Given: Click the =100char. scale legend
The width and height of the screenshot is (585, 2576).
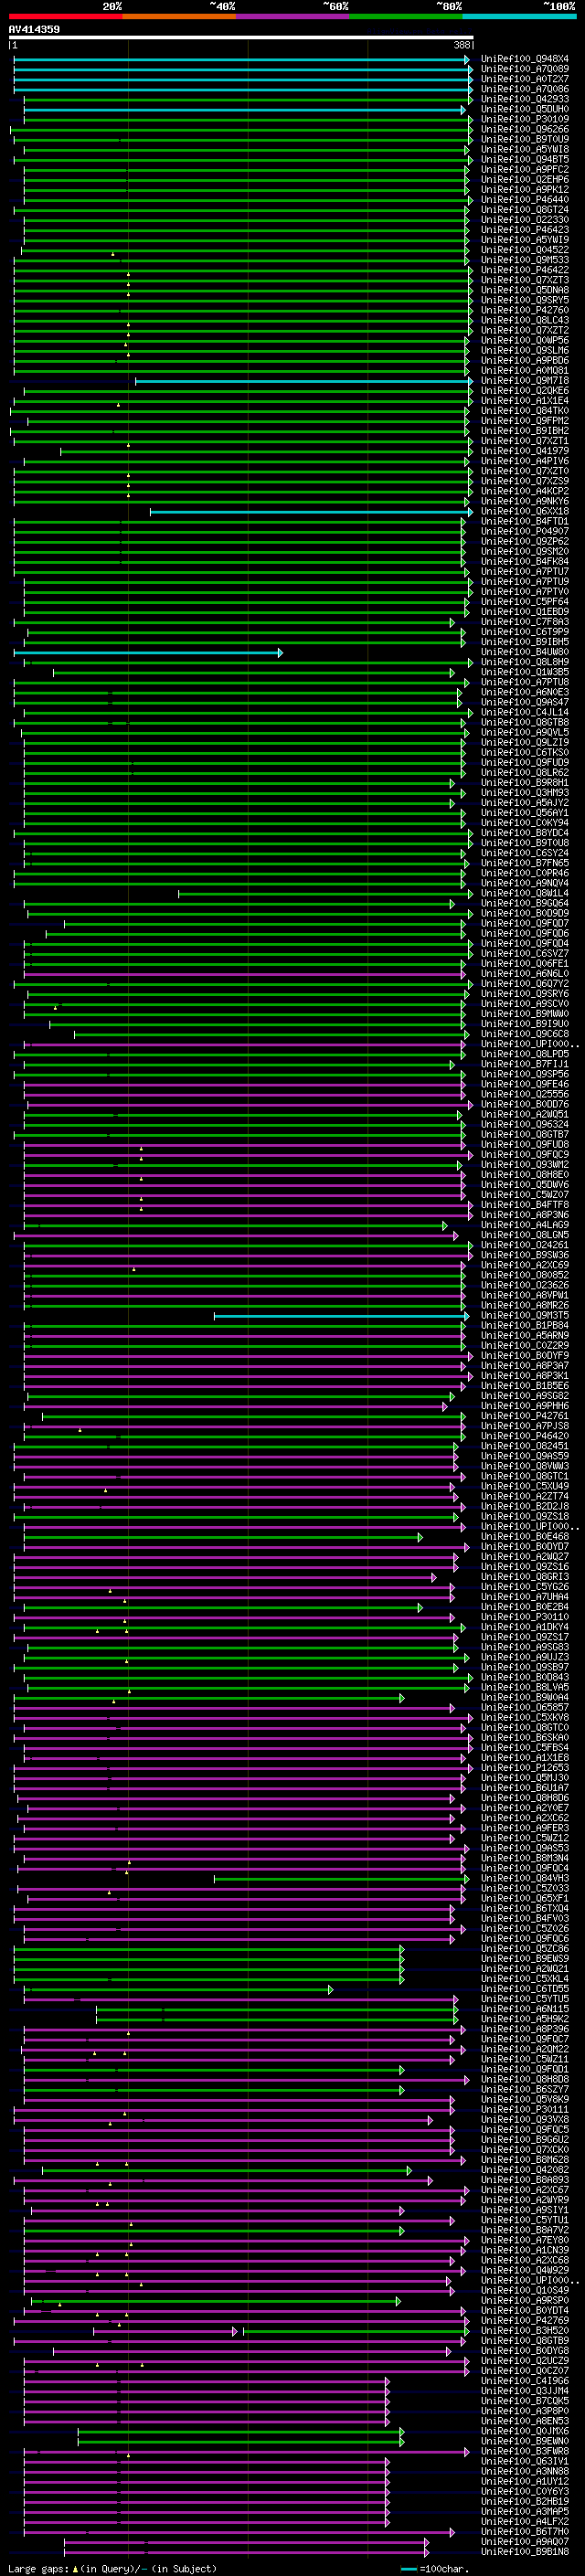Looking at the screenshot, I should point(434,2568).
